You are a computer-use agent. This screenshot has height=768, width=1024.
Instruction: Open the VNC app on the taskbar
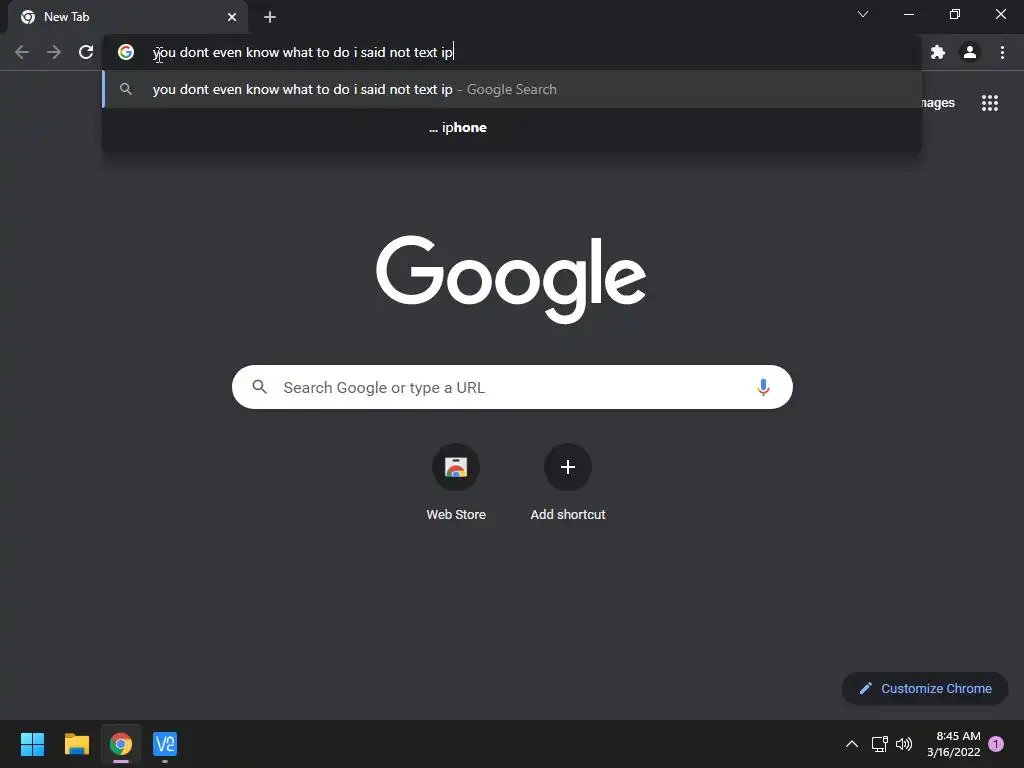pyautogui.click(x=165, y=744)
